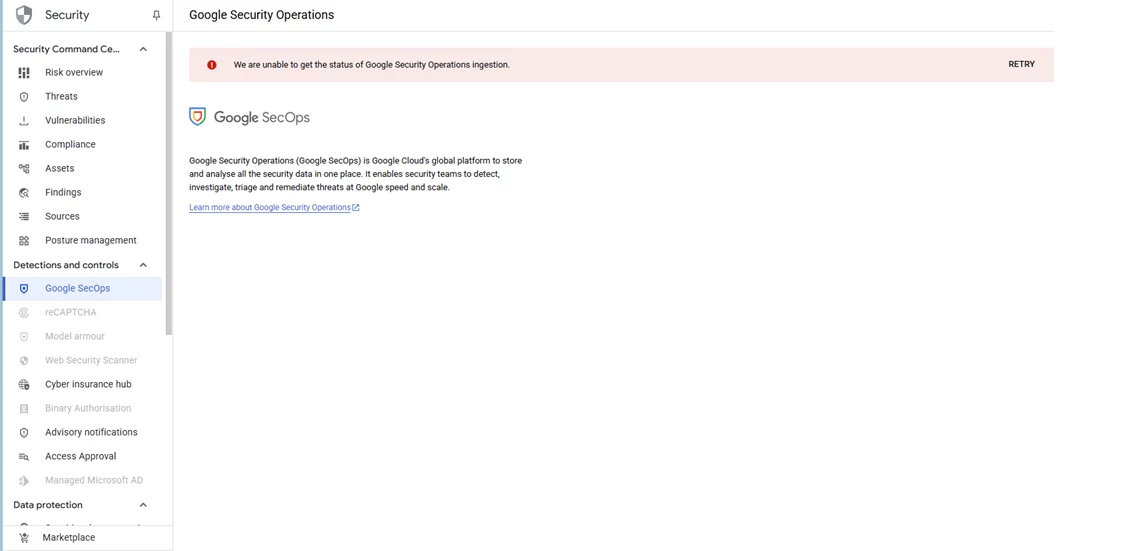Click the Posture management icon
Viewport: 1144px width, 551px height.
pos(24,241)
